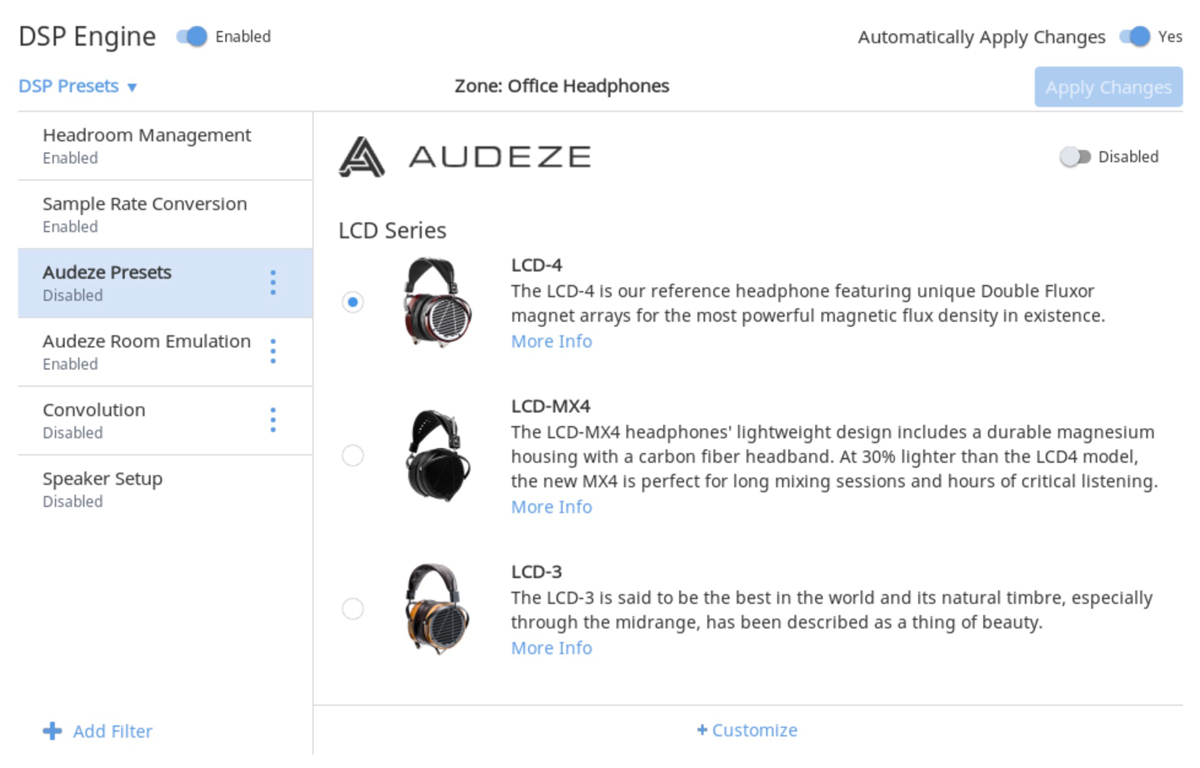
Task: Toggle the DSP Engine Enabled switch
Action: 192,37
